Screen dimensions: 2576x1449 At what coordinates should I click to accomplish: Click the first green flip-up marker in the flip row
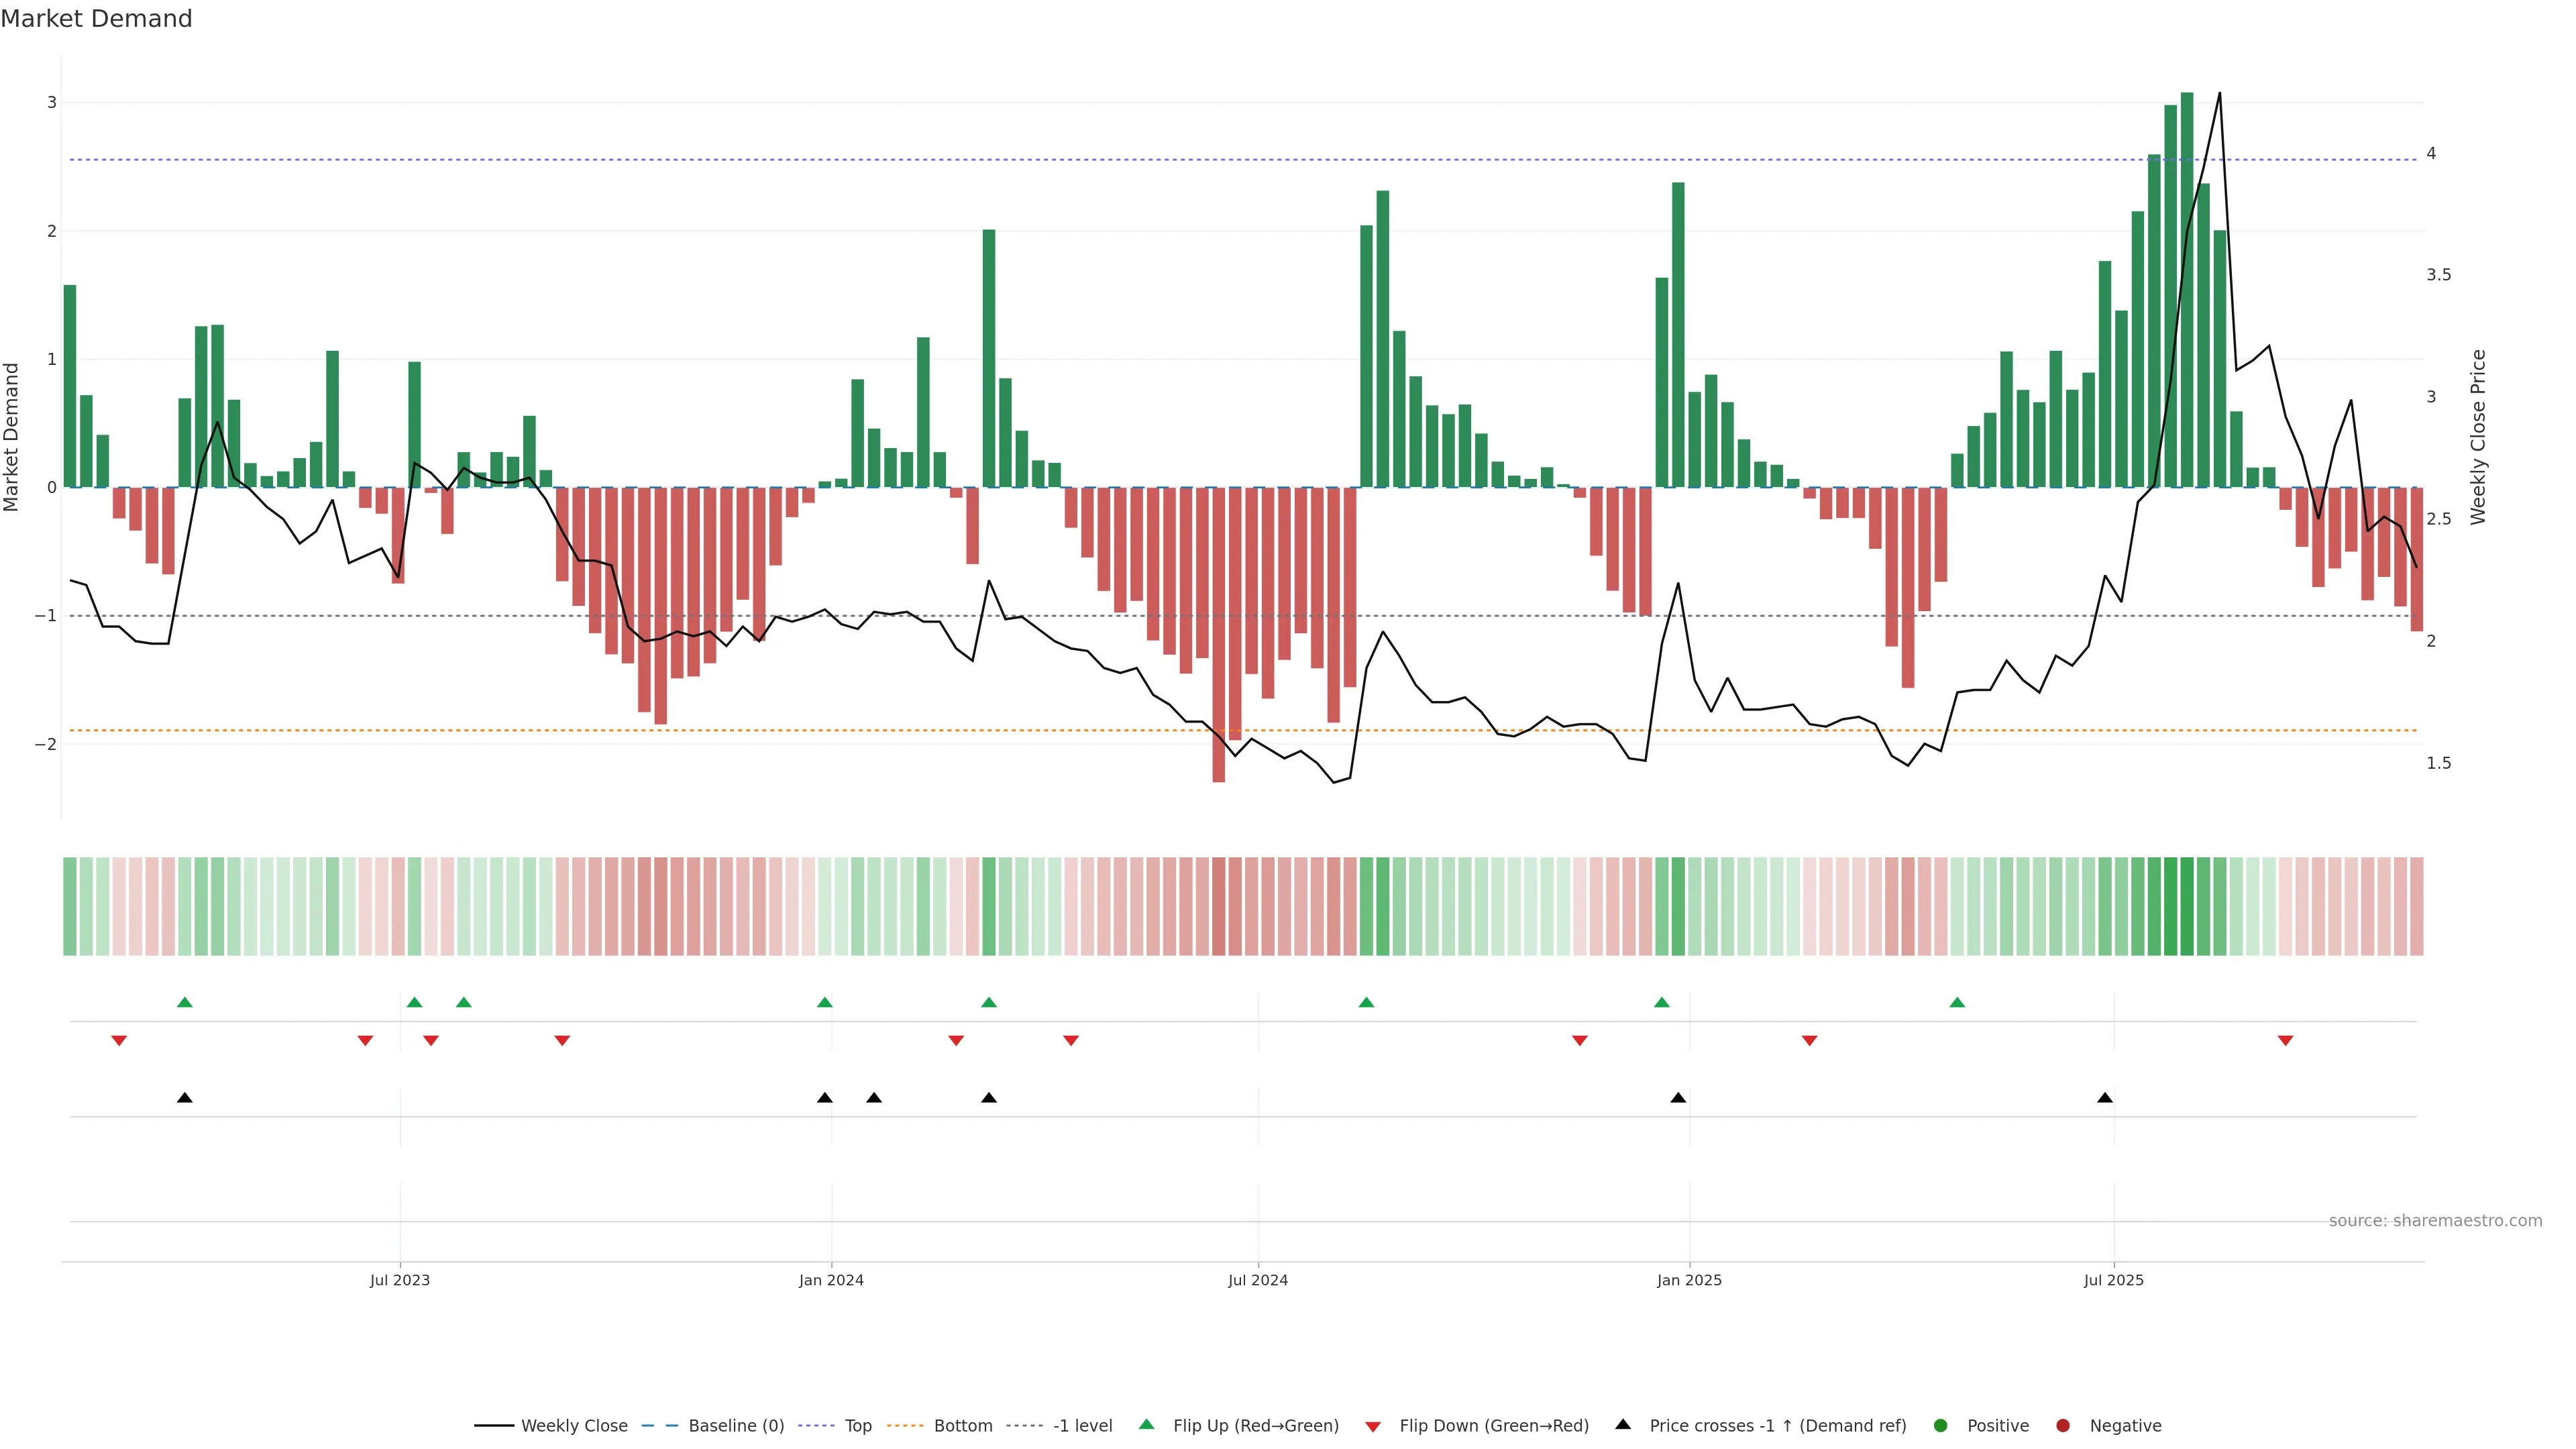coord(184,1002)
